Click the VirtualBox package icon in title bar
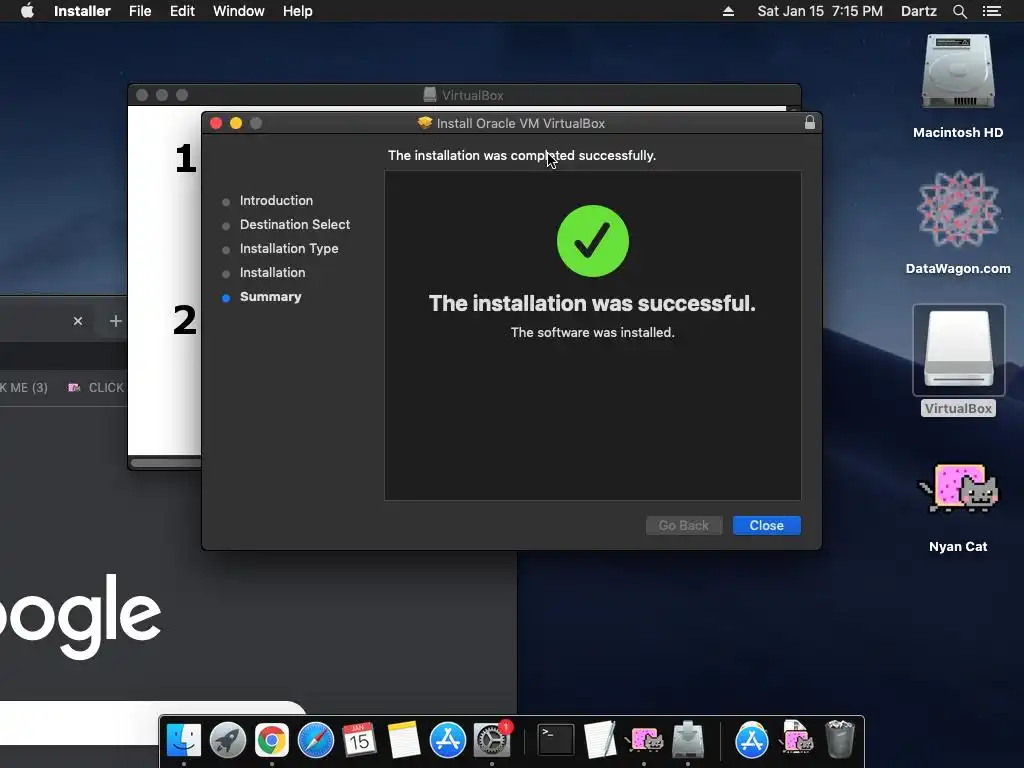 (425, 123)
